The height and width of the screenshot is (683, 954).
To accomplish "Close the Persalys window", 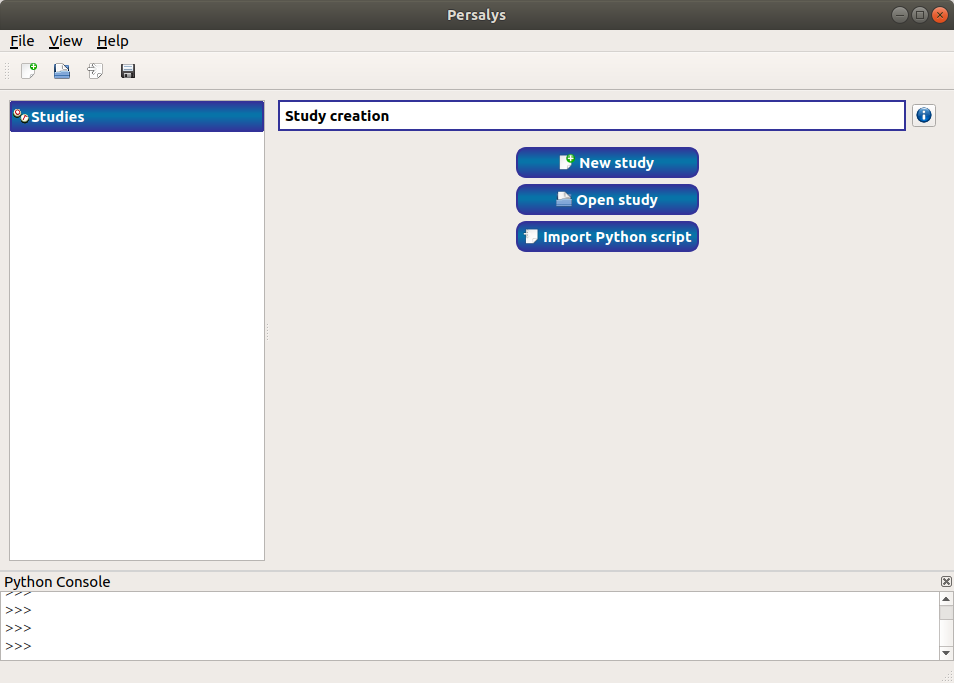I will 940,14.
